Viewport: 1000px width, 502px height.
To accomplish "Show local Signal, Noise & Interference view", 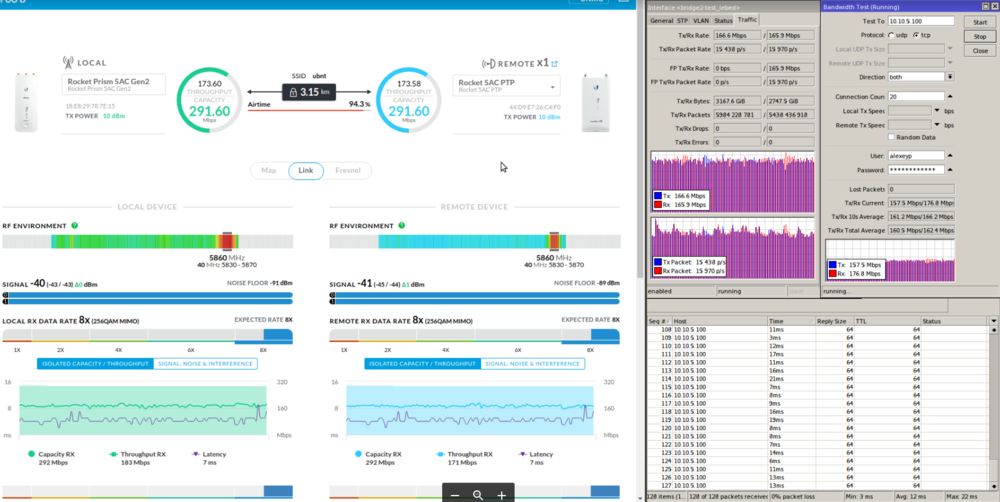I will (x=205, y=364).
